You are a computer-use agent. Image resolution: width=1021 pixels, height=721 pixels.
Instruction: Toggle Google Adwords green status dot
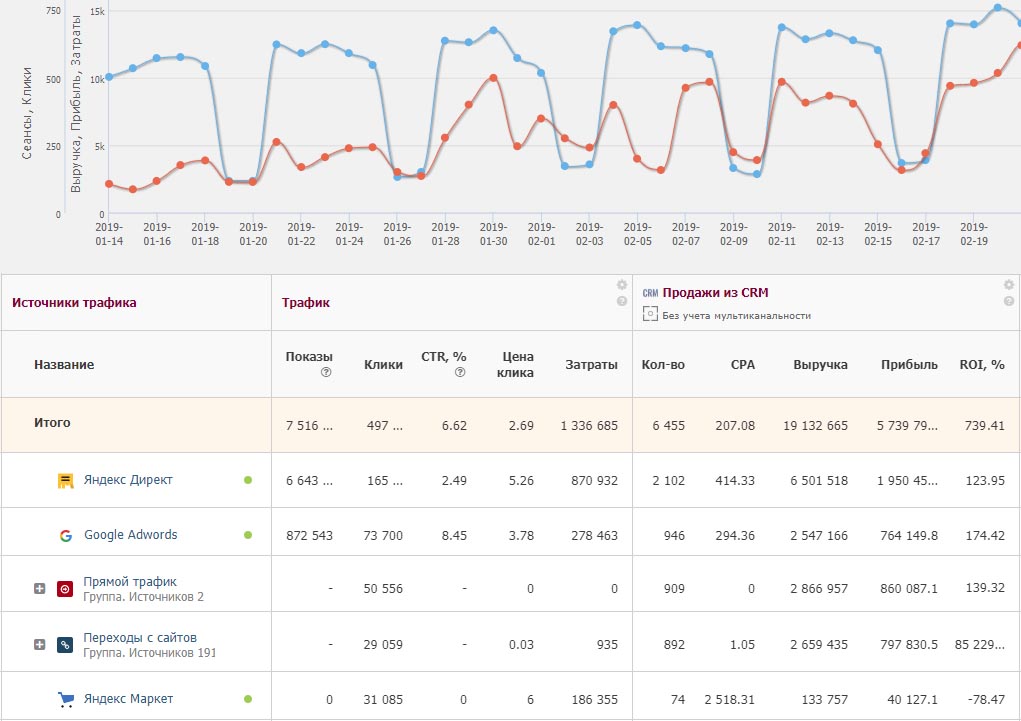click(248, 535)
